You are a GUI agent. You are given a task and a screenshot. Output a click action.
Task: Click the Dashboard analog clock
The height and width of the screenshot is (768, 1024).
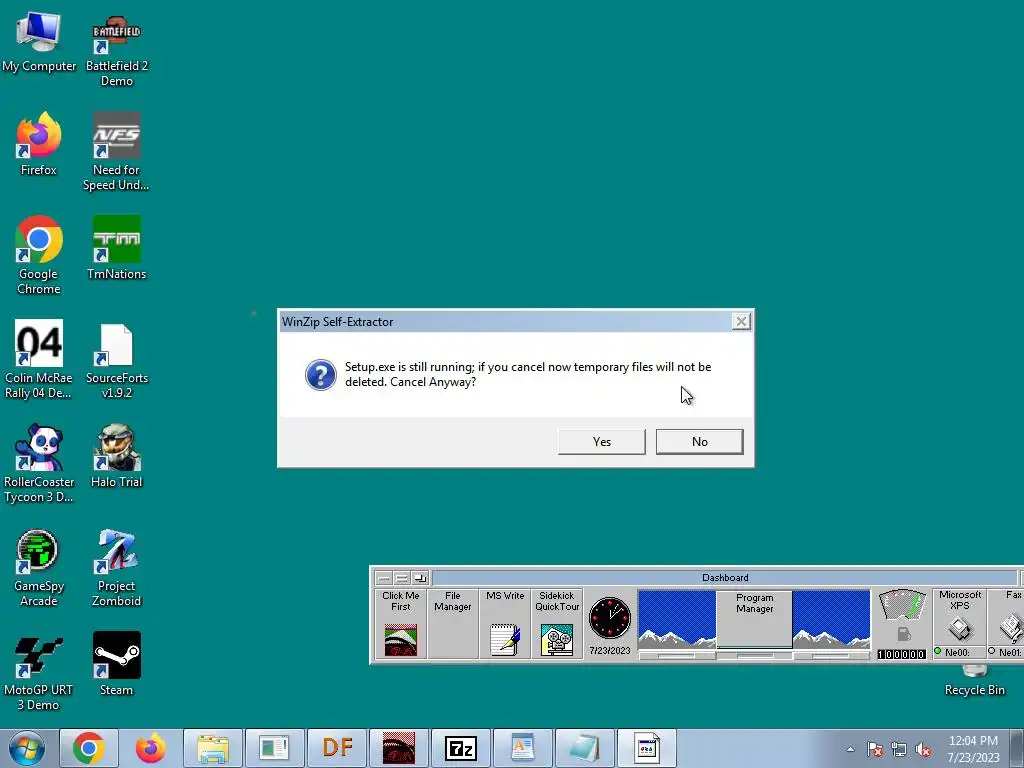click(x=610, y=618)
